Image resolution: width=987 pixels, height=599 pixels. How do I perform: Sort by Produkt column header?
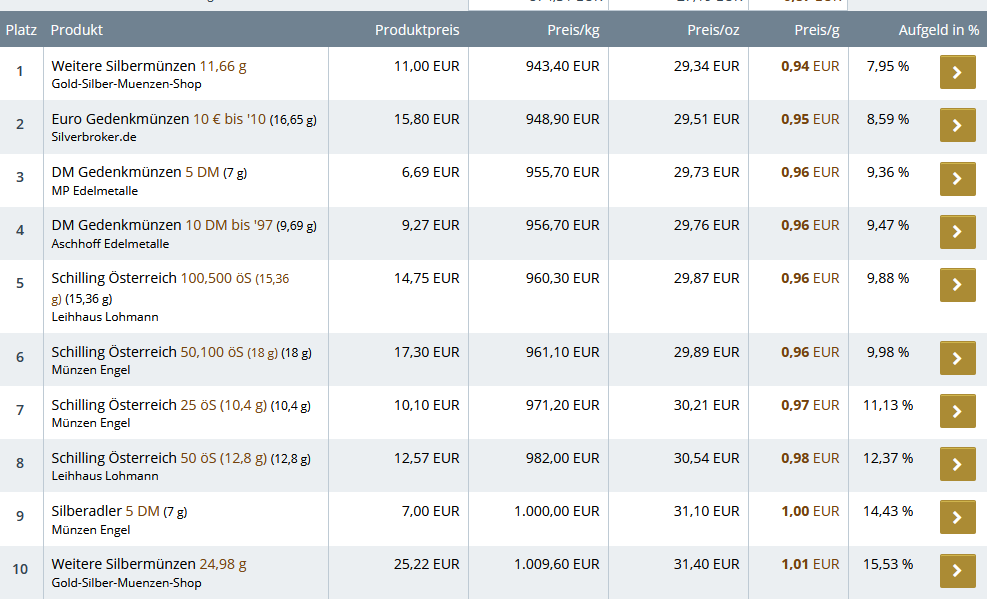point(76,30)
